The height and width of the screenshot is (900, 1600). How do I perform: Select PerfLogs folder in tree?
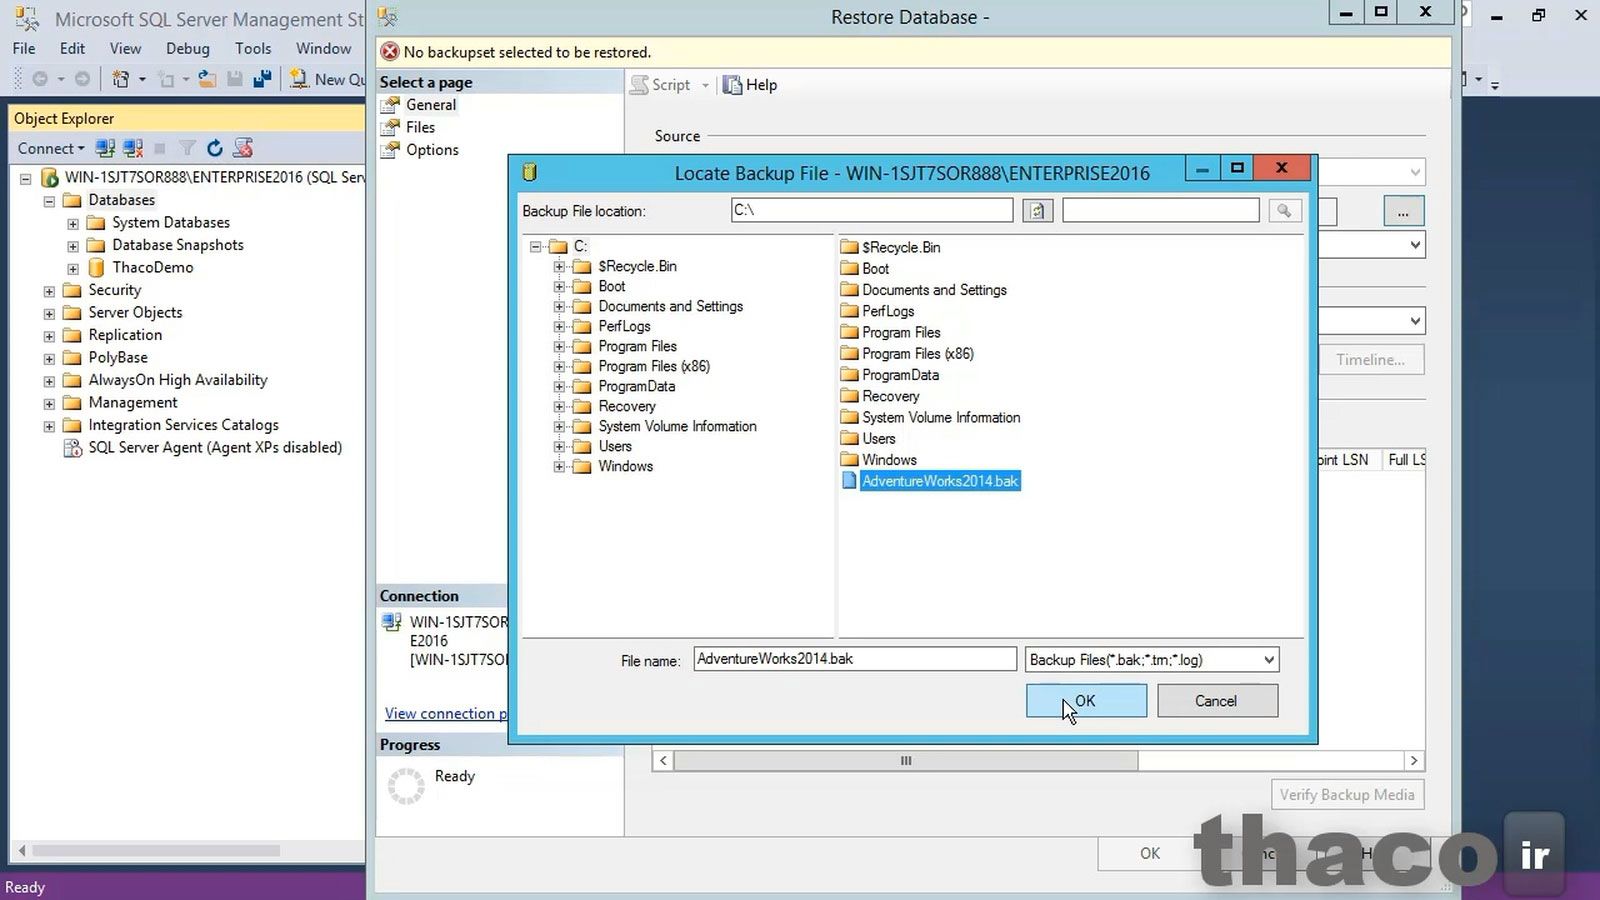pyautogui.click(x=624, y=326)
